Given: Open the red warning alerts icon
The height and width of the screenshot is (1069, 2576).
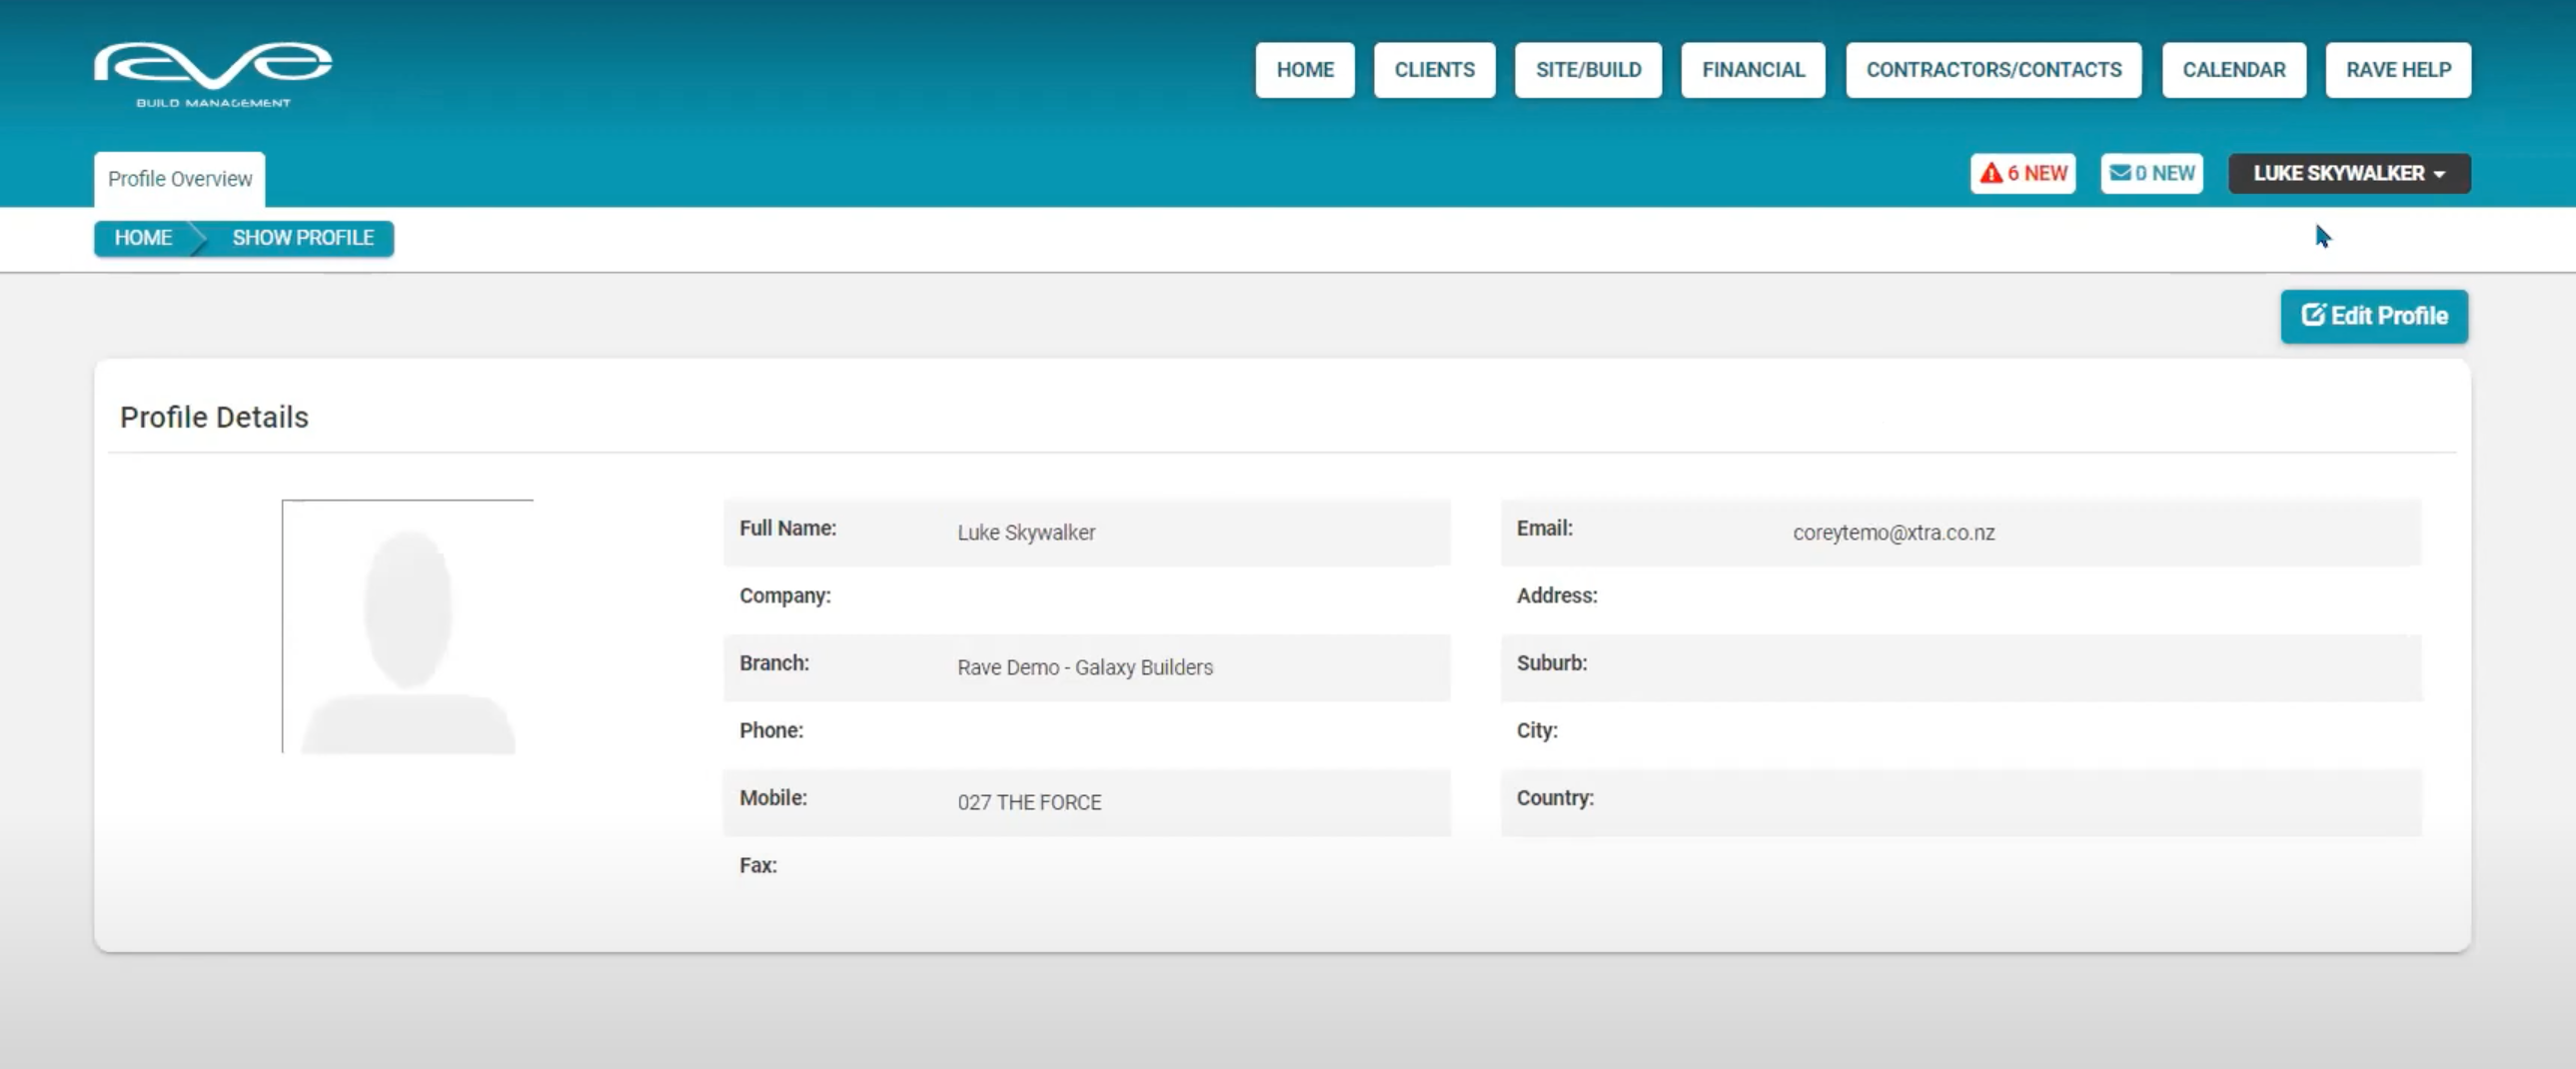Looking at the screenshot, I should (x=1991, y=173).
